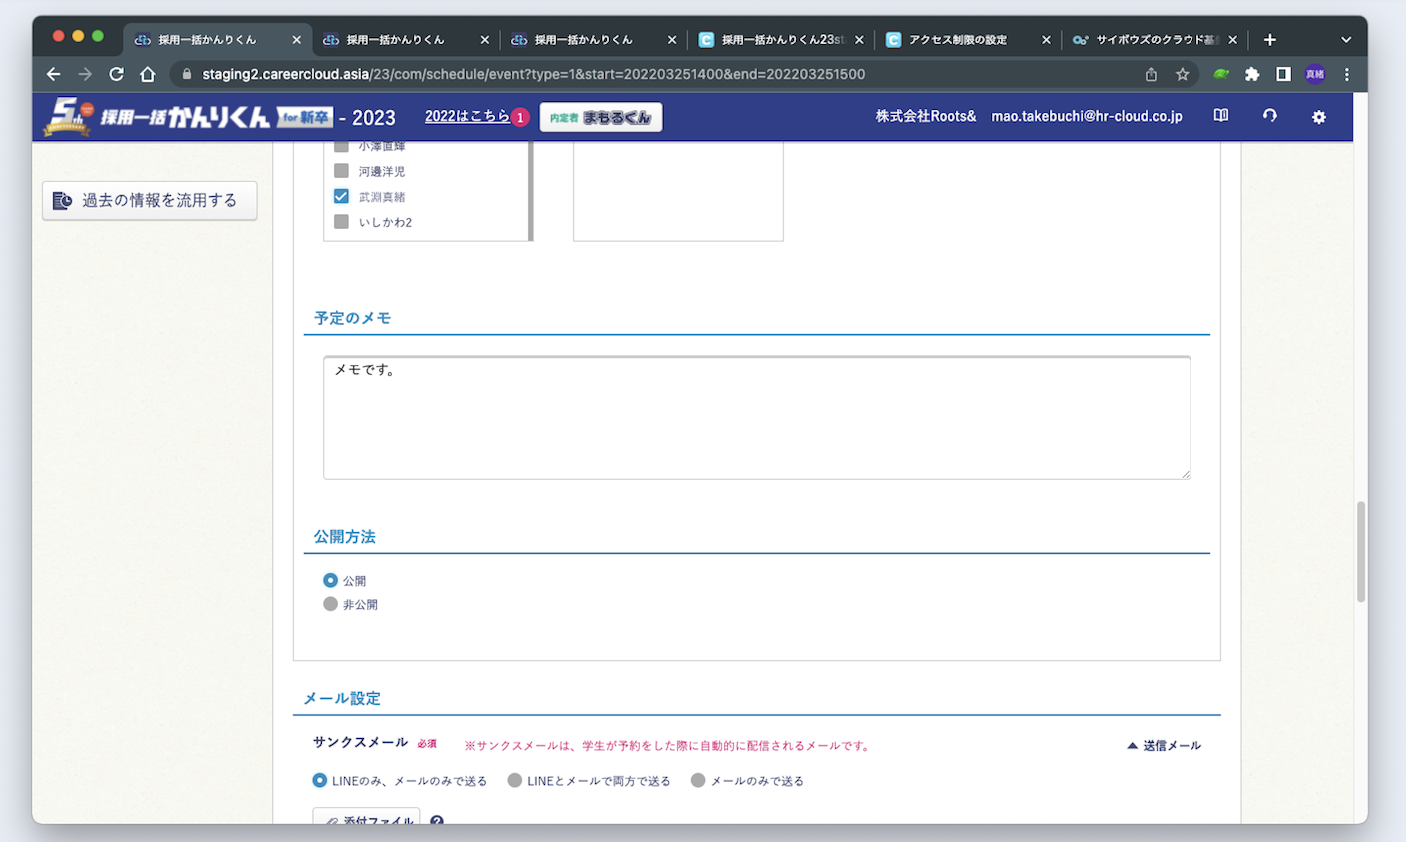
Task: Check the いしかわ2 checkbox
Action: (341, 222)
